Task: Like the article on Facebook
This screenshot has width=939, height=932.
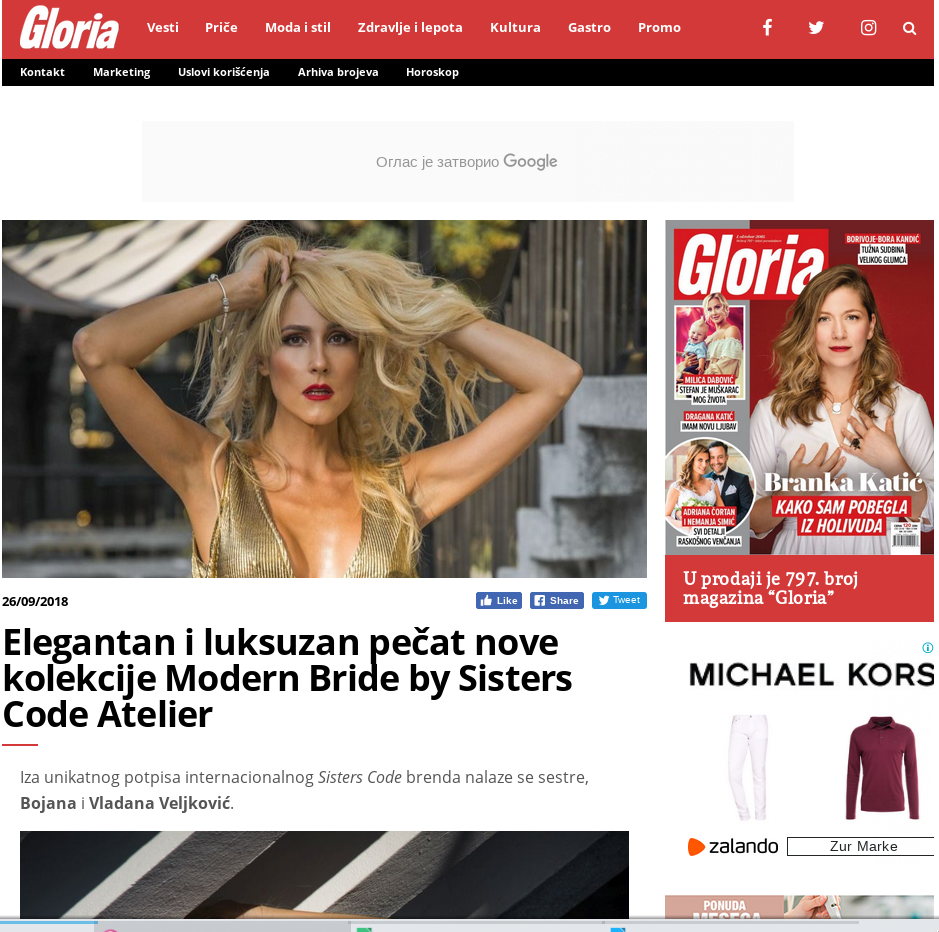Action: (x=499, y=600)
